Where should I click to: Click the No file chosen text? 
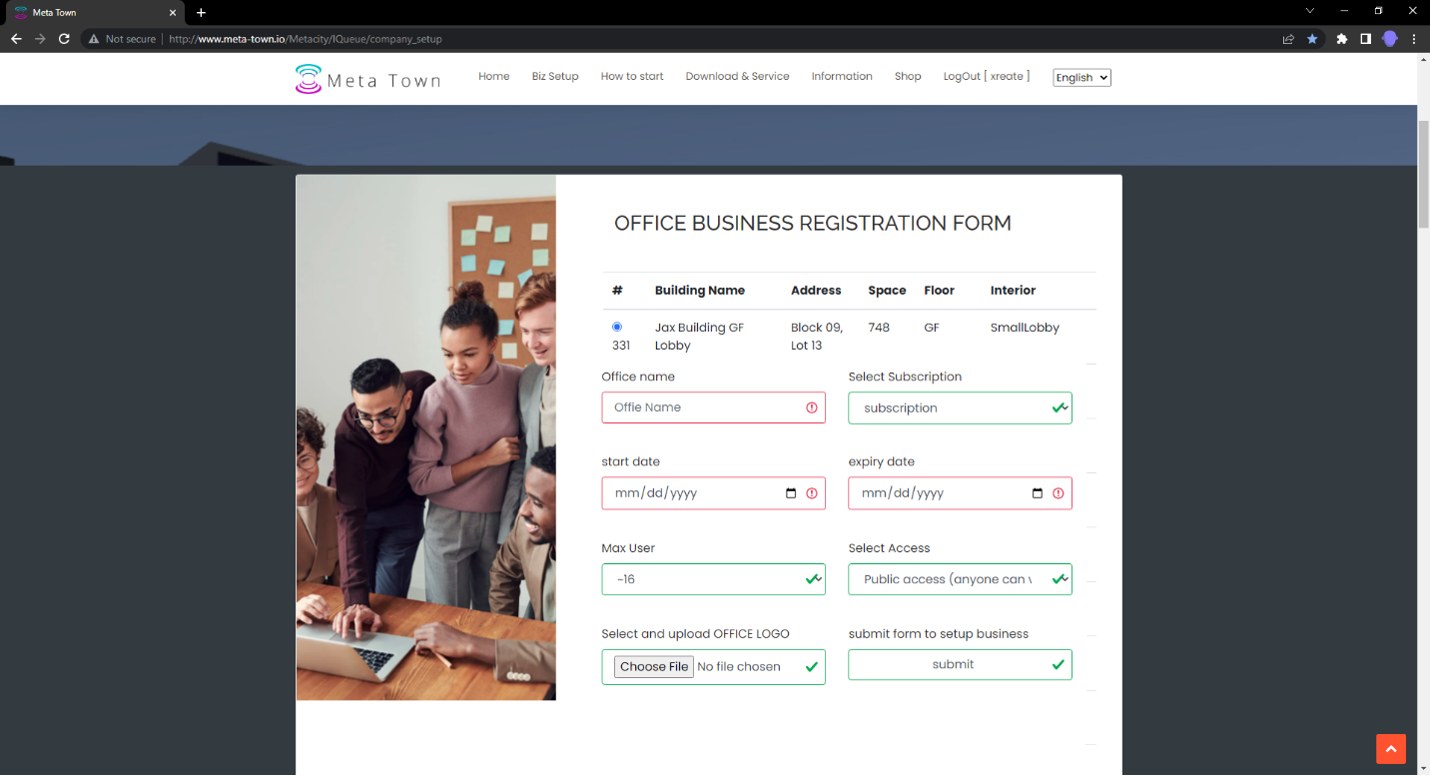pos(739,667)
